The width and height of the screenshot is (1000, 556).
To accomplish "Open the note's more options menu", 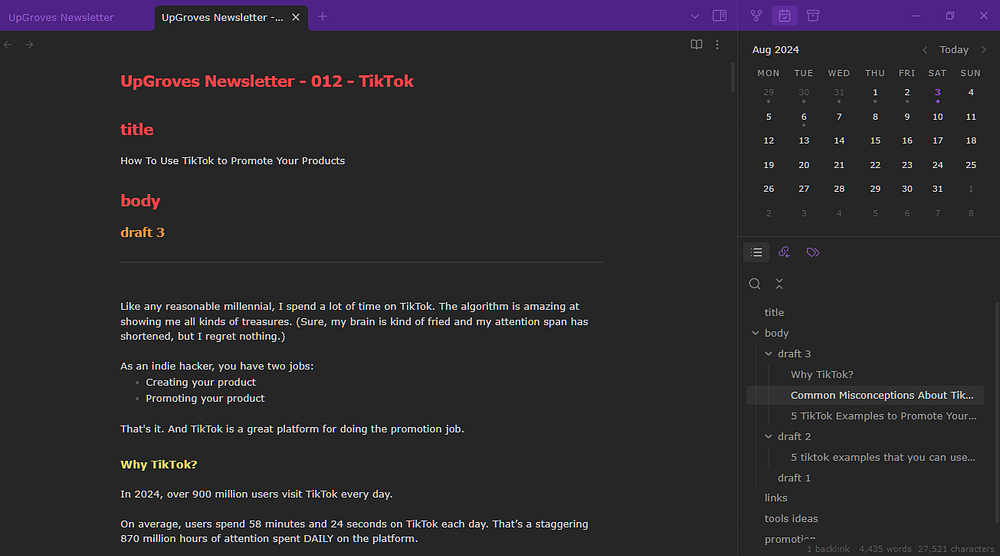I will tap(717, 45).
